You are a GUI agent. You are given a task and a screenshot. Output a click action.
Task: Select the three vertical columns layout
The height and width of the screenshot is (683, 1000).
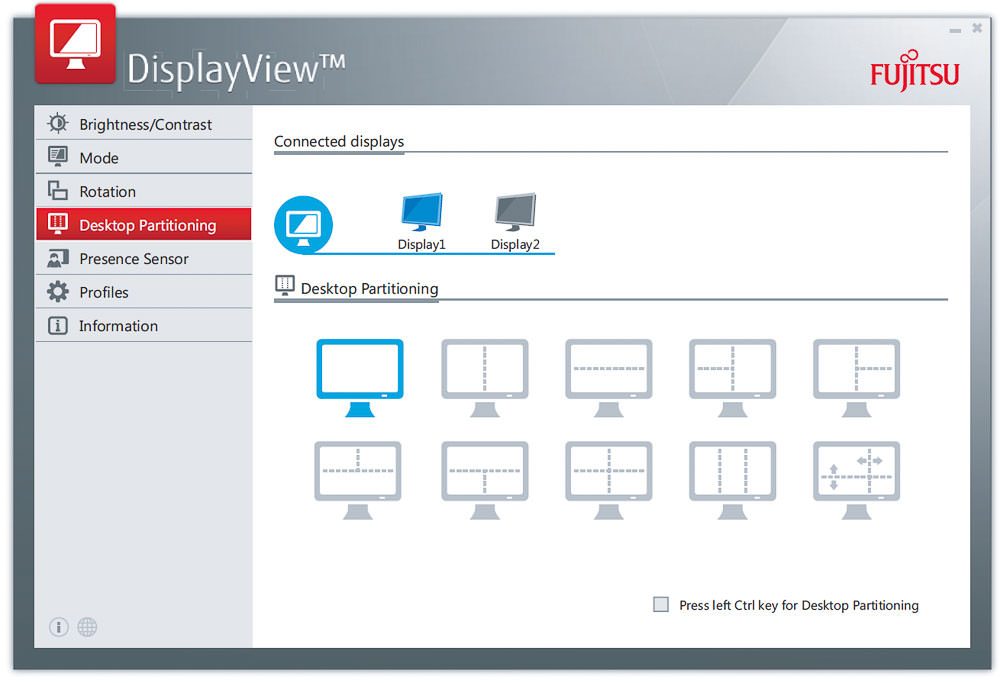[x=732, y=480]
